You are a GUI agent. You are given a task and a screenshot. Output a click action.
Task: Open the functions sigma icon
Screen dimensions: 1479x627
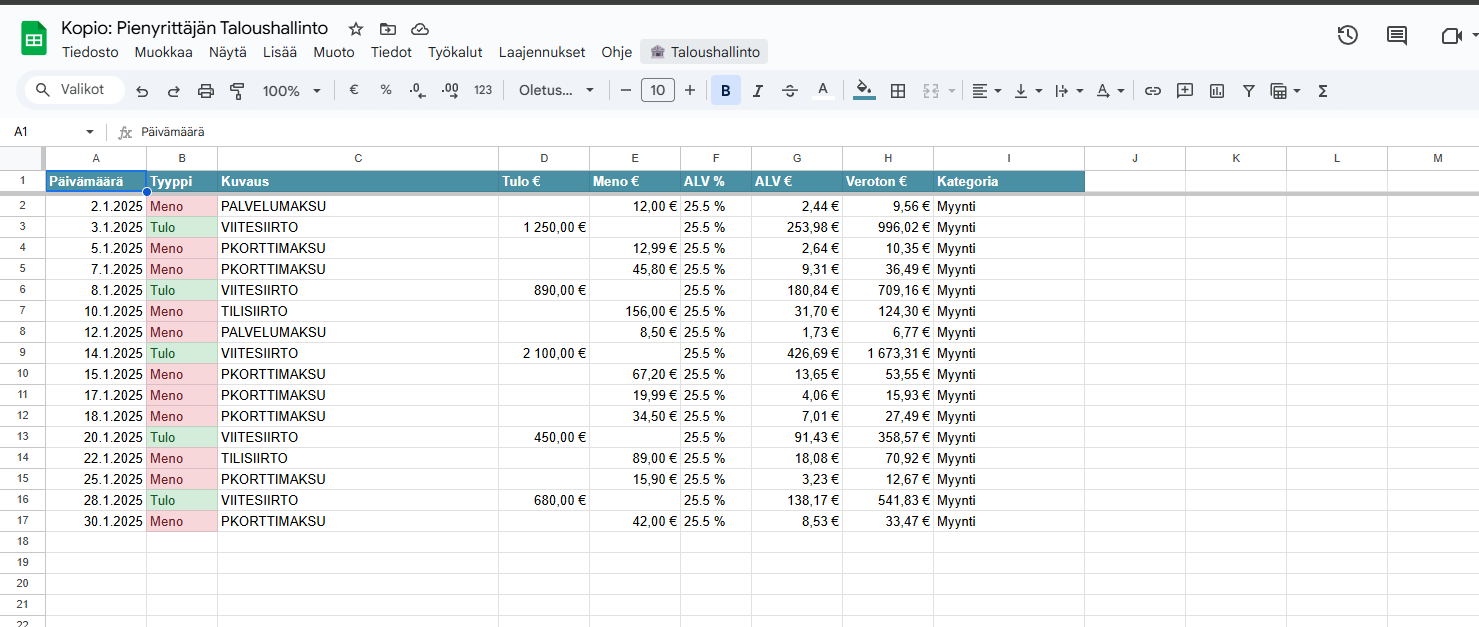pyautogui.click(x=1323, y=91)
